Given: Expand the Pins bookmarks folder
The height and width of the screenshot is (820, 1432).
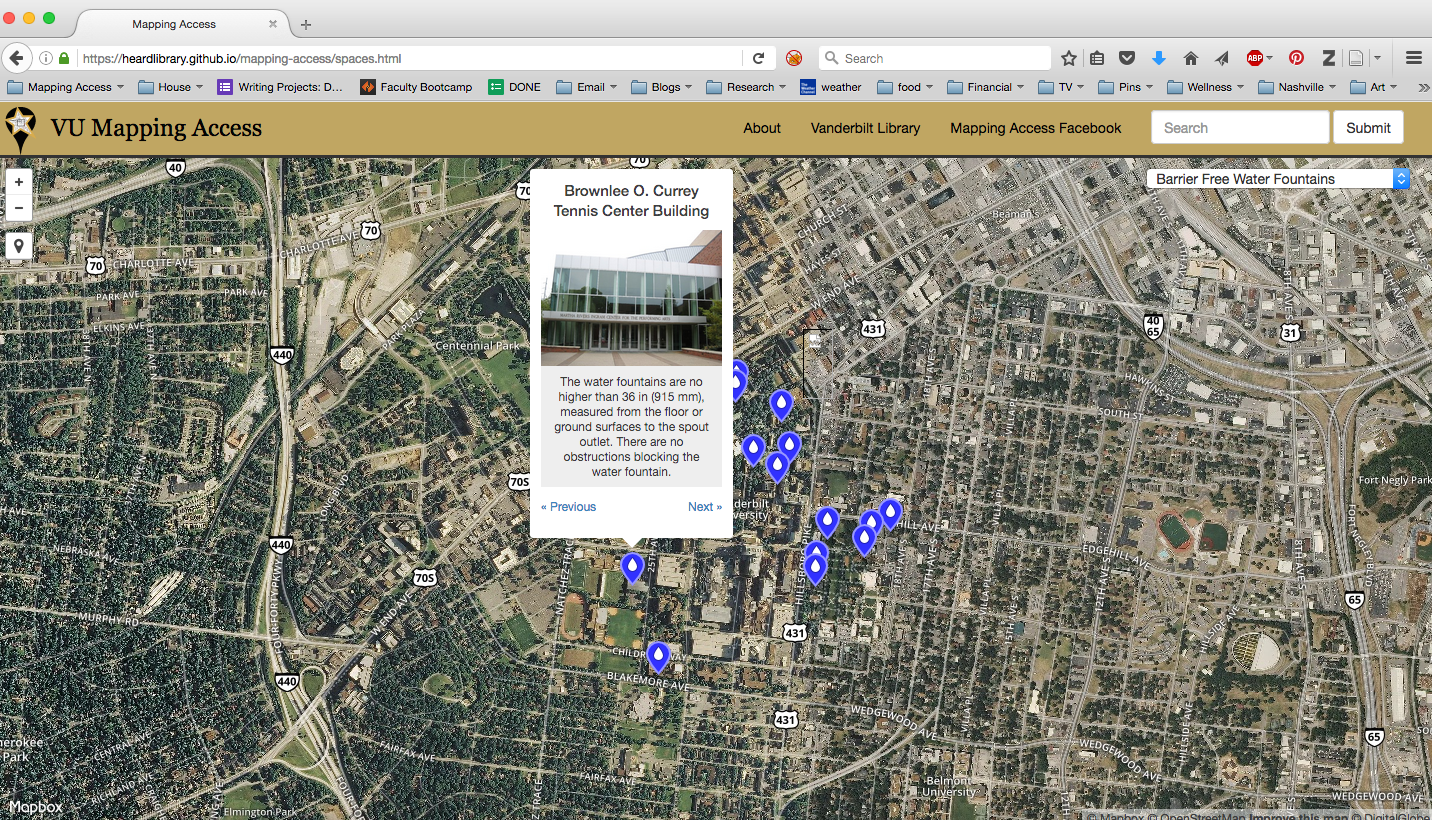Looking at the screenshot, I should click(1126, 87).
